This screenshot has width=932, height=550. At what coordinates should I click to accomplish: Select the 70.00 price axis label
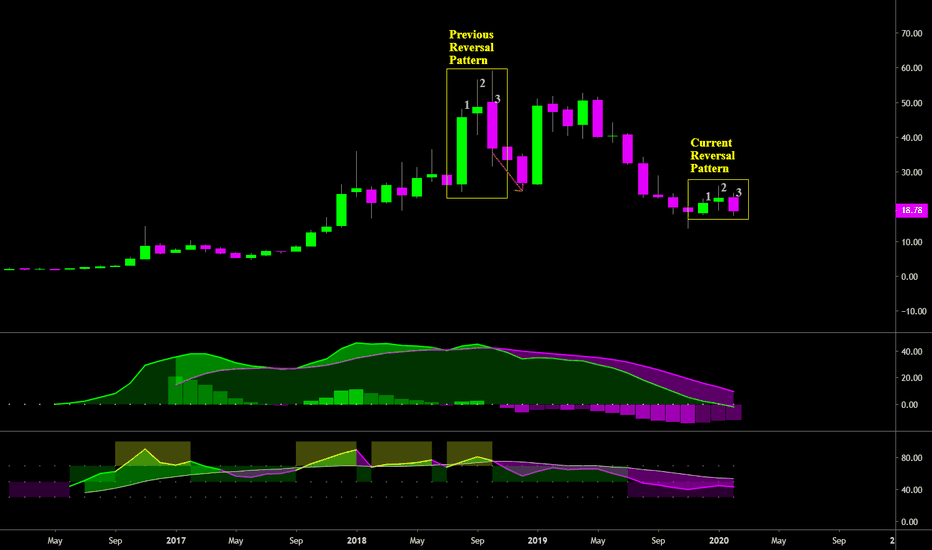(912, 33)
